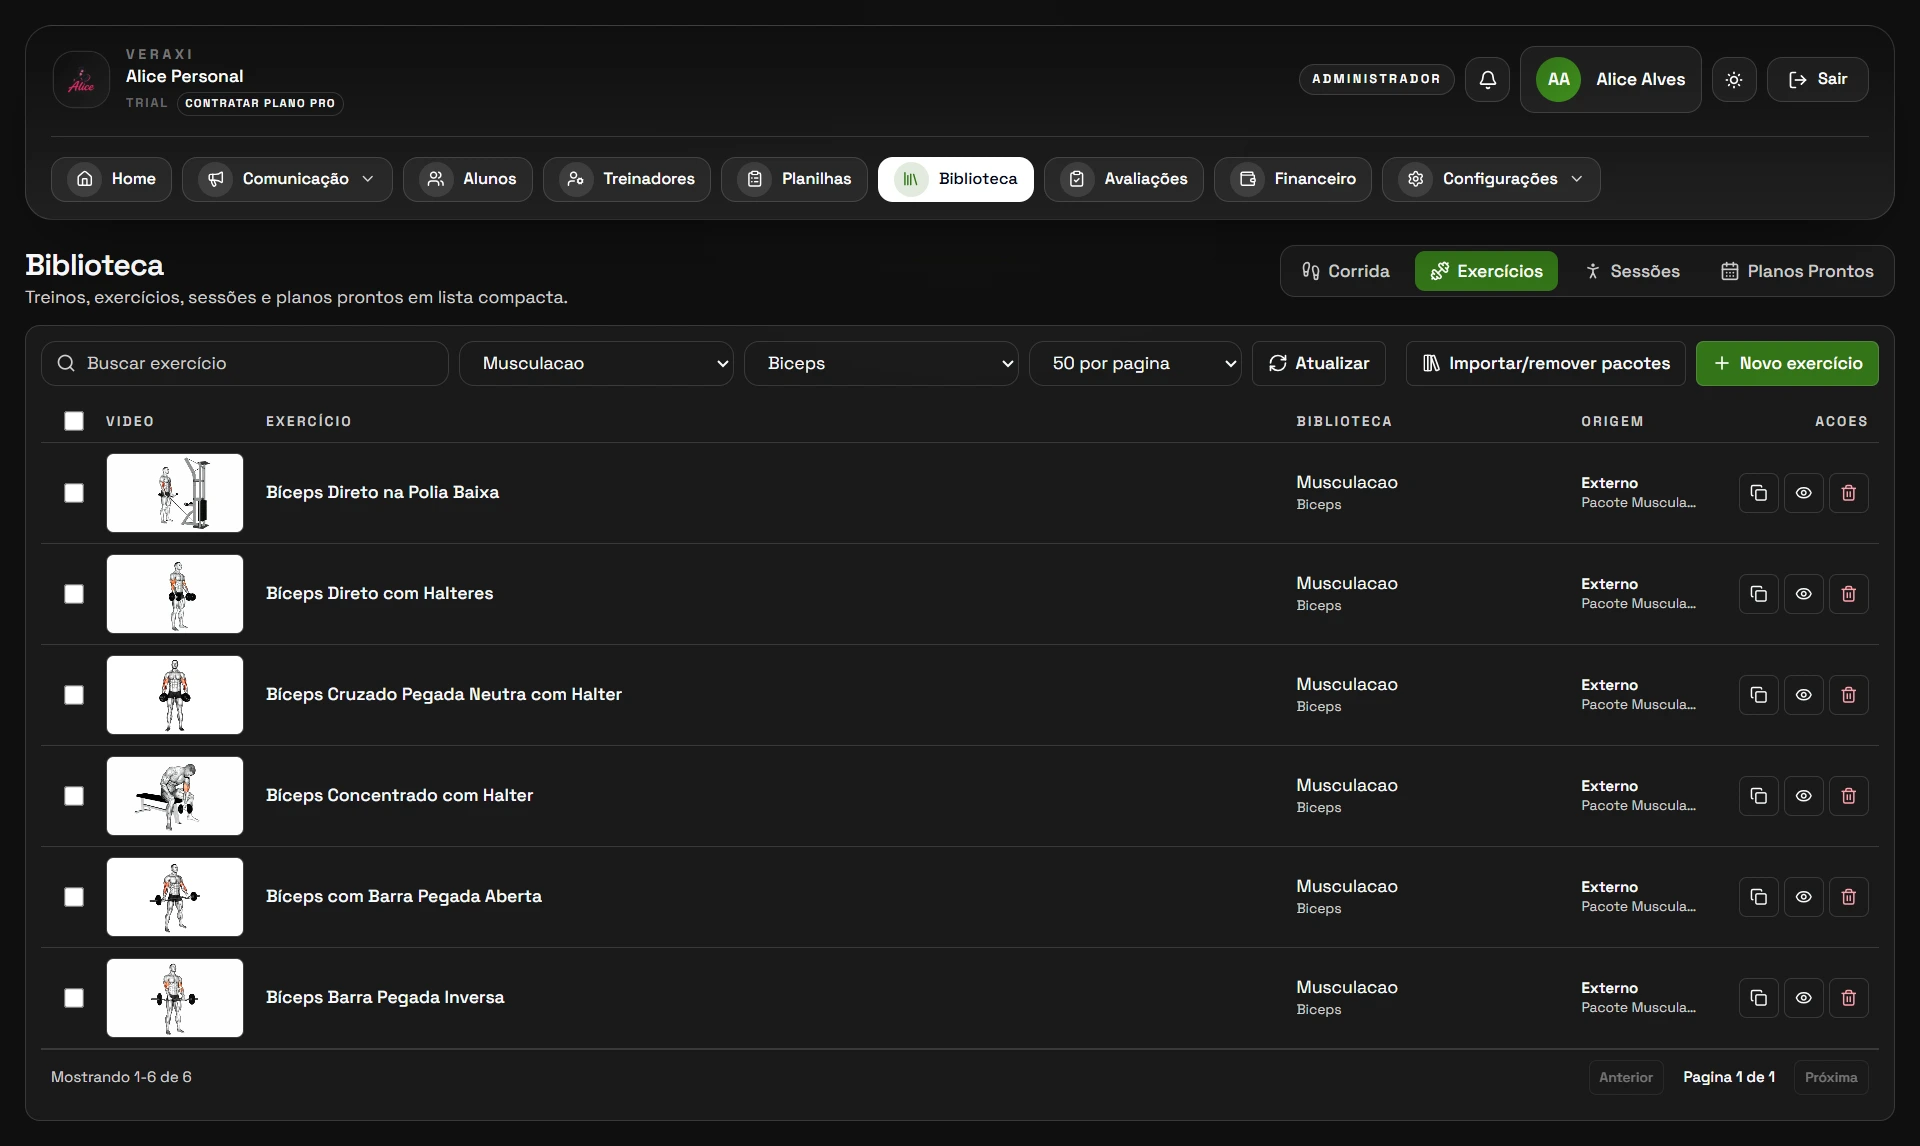Delete Bíceps com Barra Pegada Aberta
Image resolution: width=1920 pixels, height=1146 pixels.
coord(1848,897)
